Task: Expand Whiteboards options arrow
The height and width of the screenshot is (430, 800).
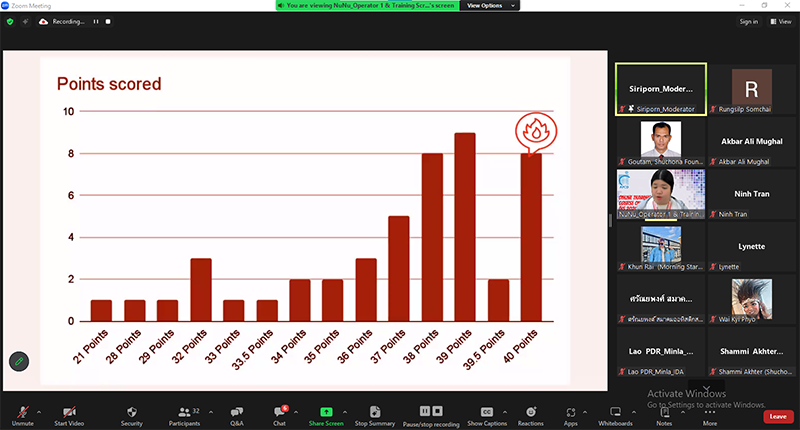Action: pyautogui.click(x=634, y=412)
